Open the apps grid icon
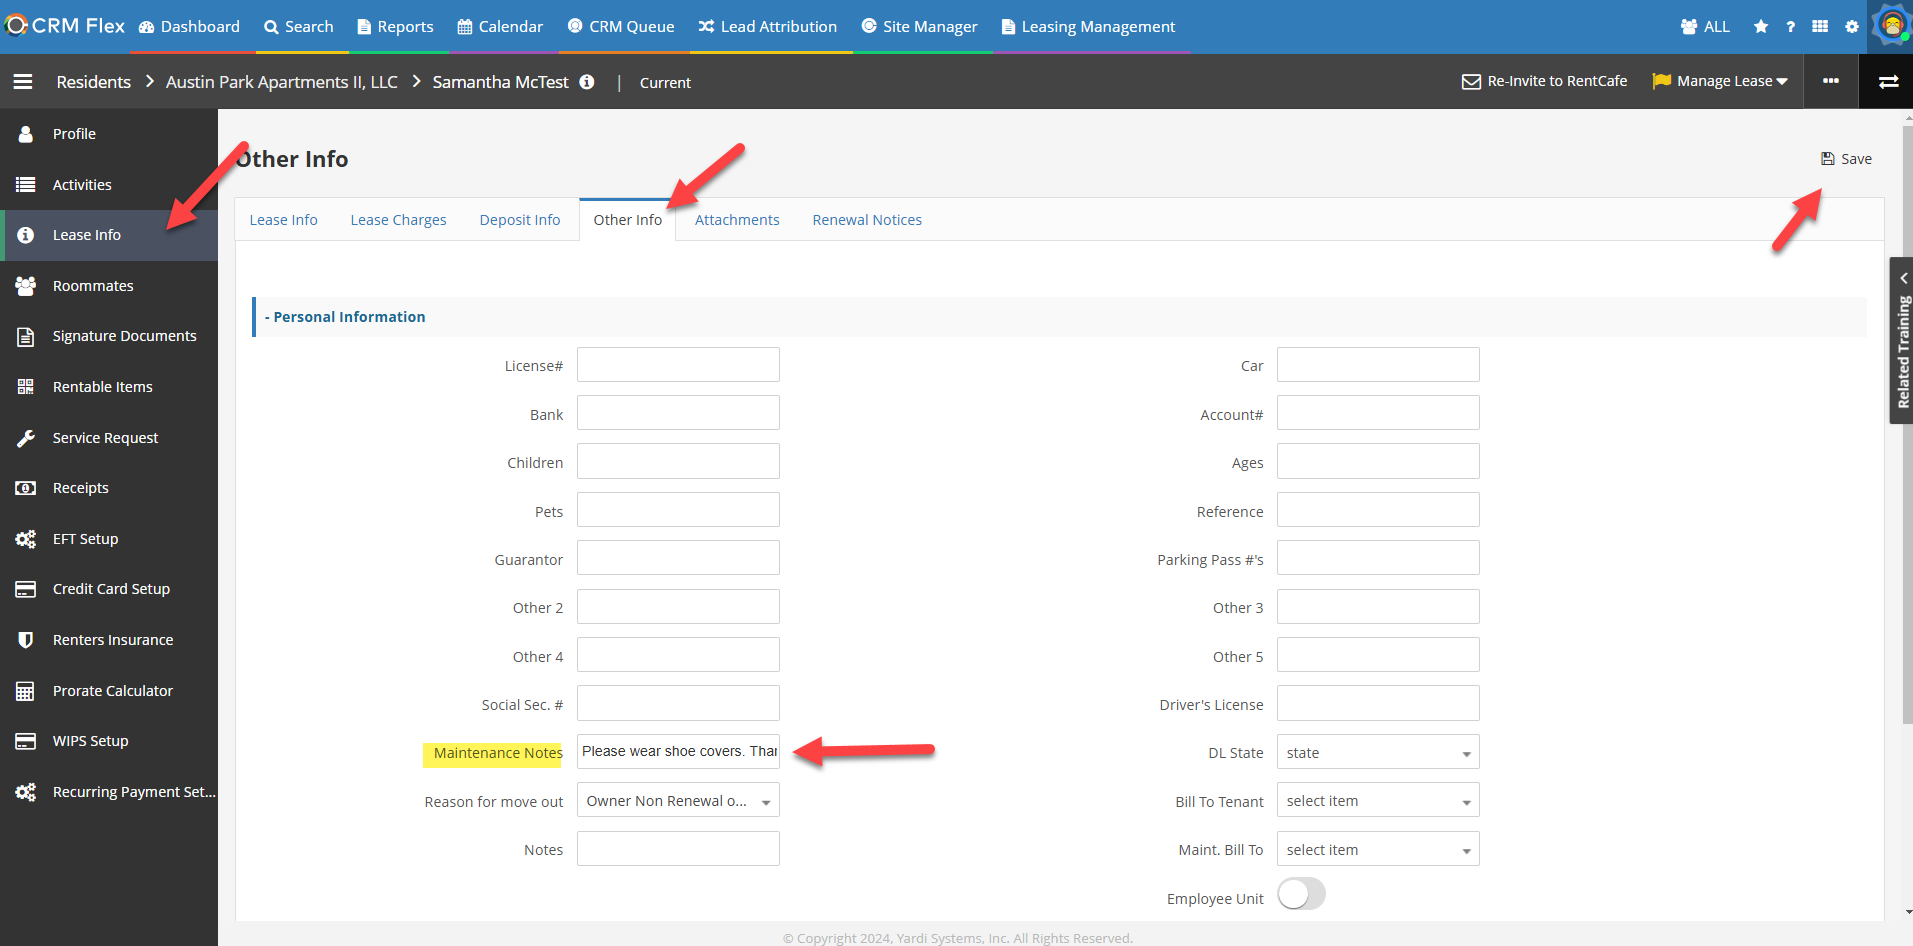Image resolution: width=1913 pixels, height=946 pixels. 1820,27
